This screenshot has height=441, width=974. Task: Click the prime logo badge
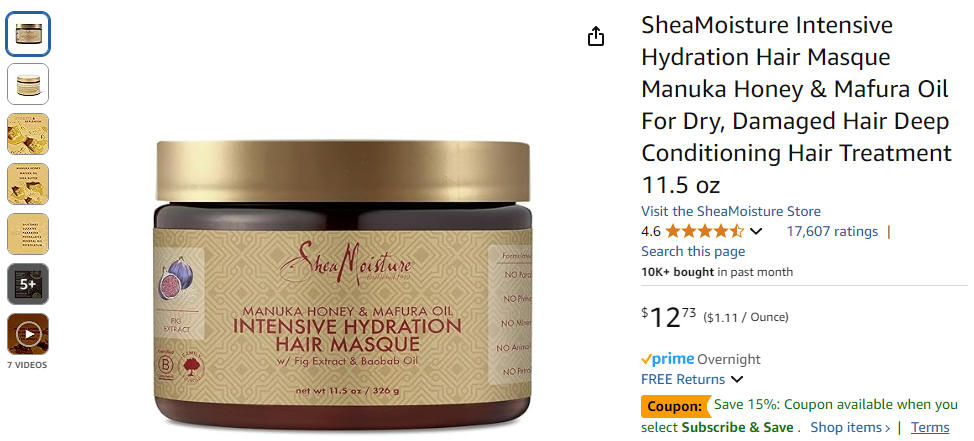point(668,359)
